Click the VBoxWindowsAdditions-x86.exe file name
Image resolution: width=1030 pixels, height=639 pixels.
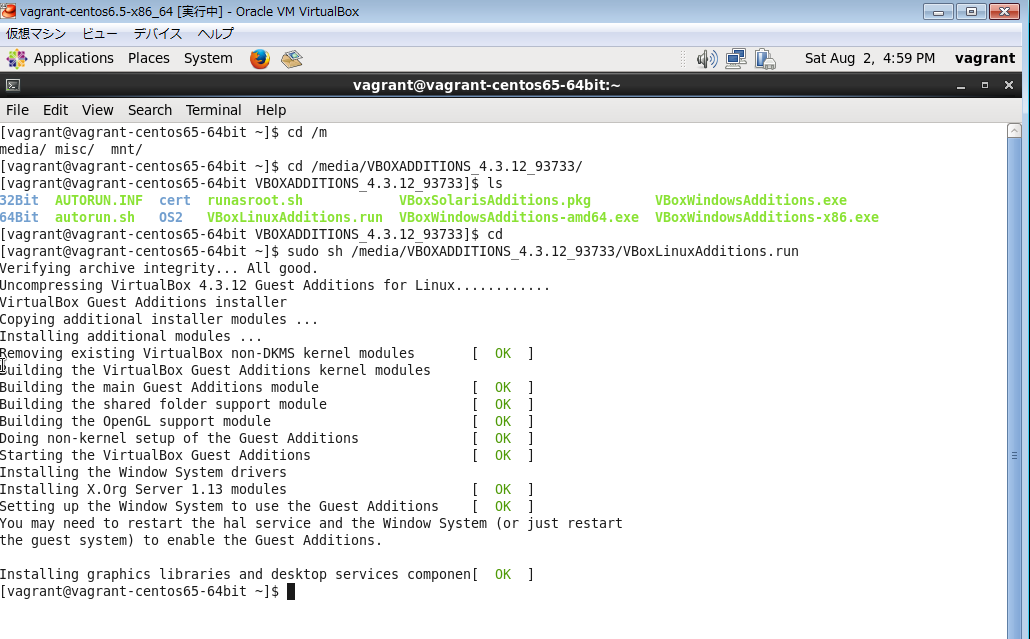coord(767,217)
